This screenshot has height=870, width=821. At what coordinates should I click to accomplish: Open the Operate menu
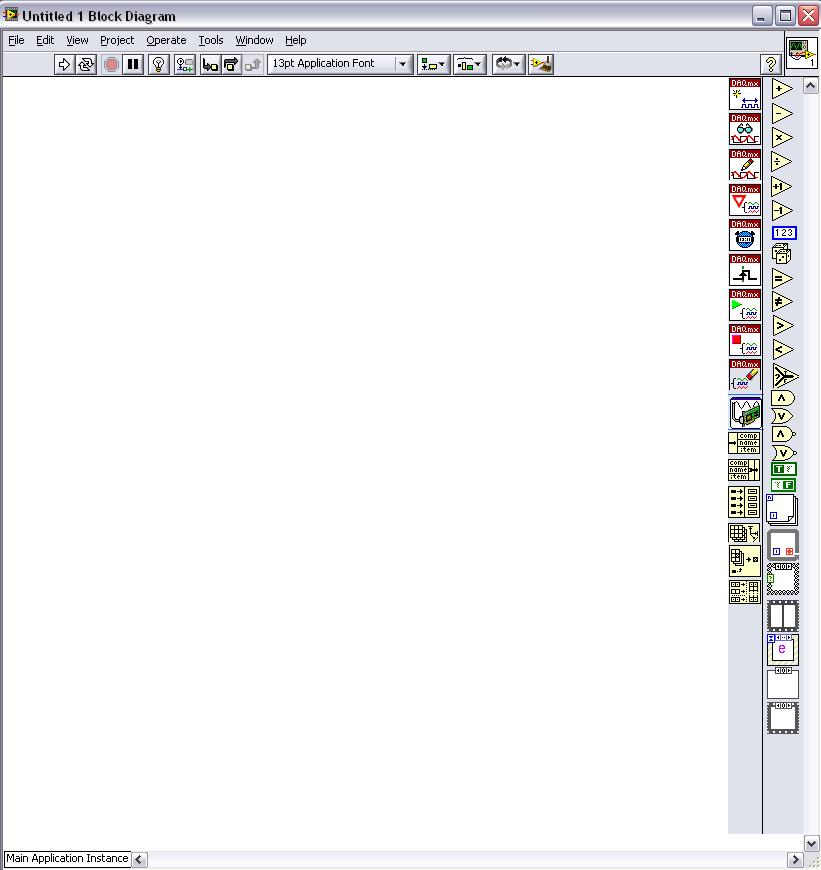pos(166,40)
